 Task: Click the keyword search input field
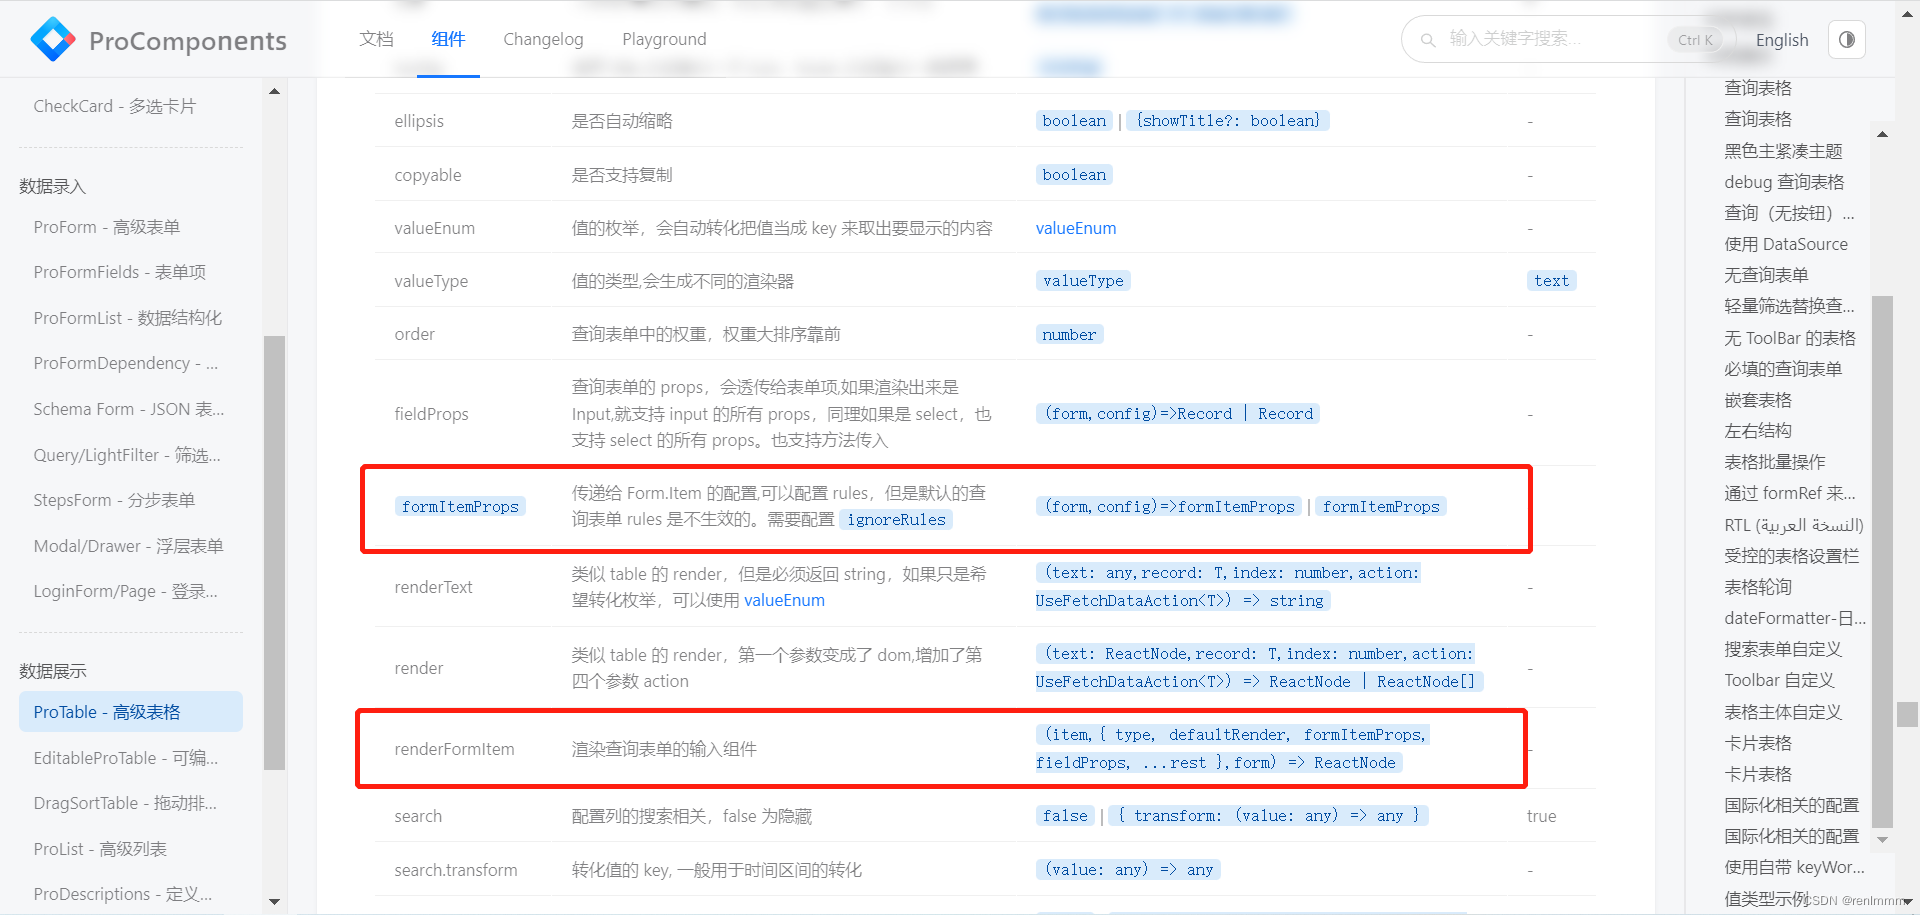[x=1550, y=39]
